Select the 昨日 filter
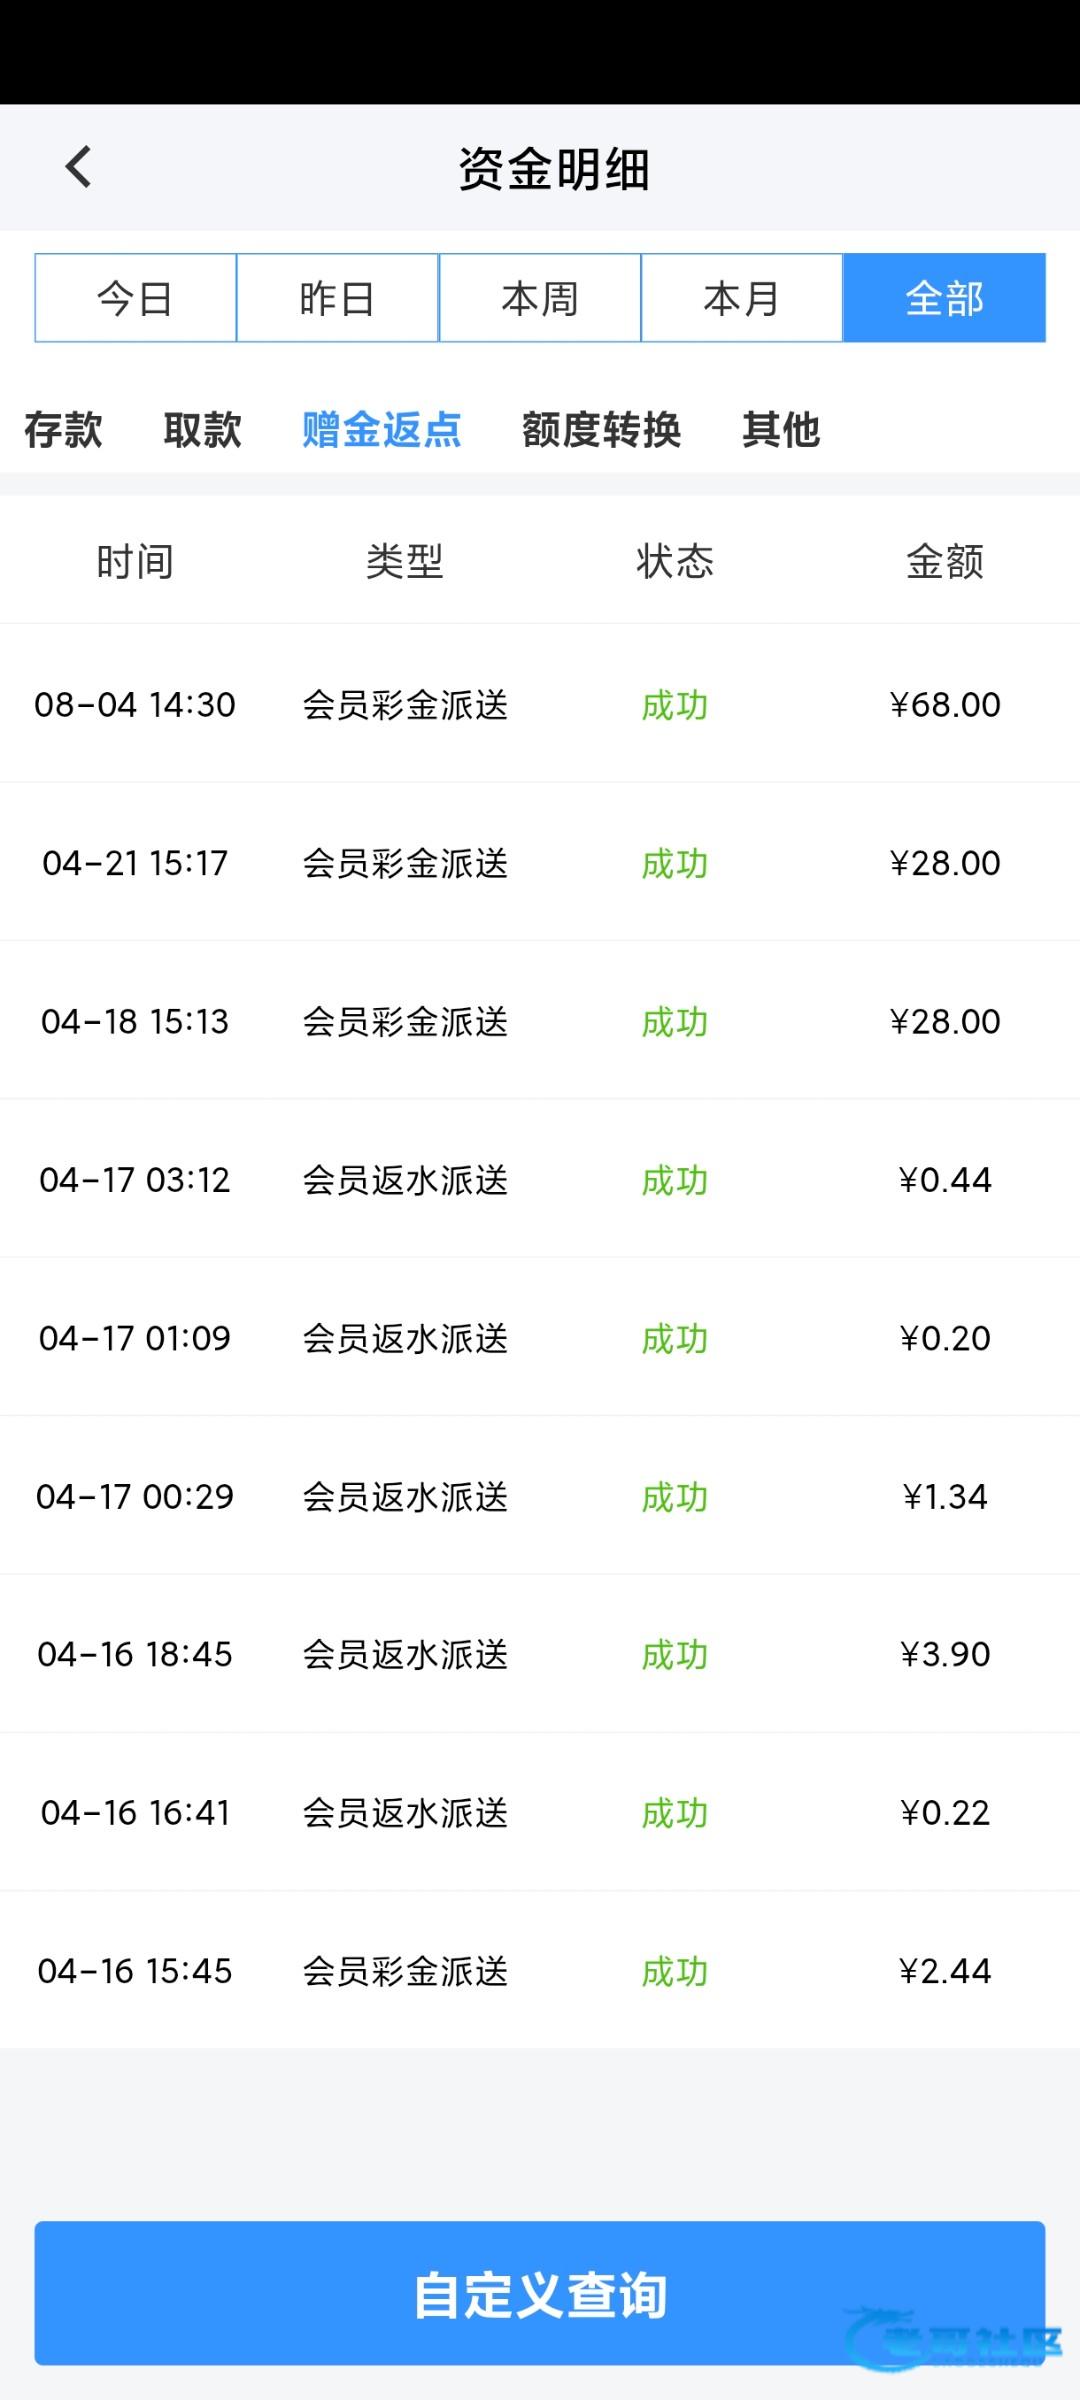The image size is (1080, 2400). (x=337, y=298)
